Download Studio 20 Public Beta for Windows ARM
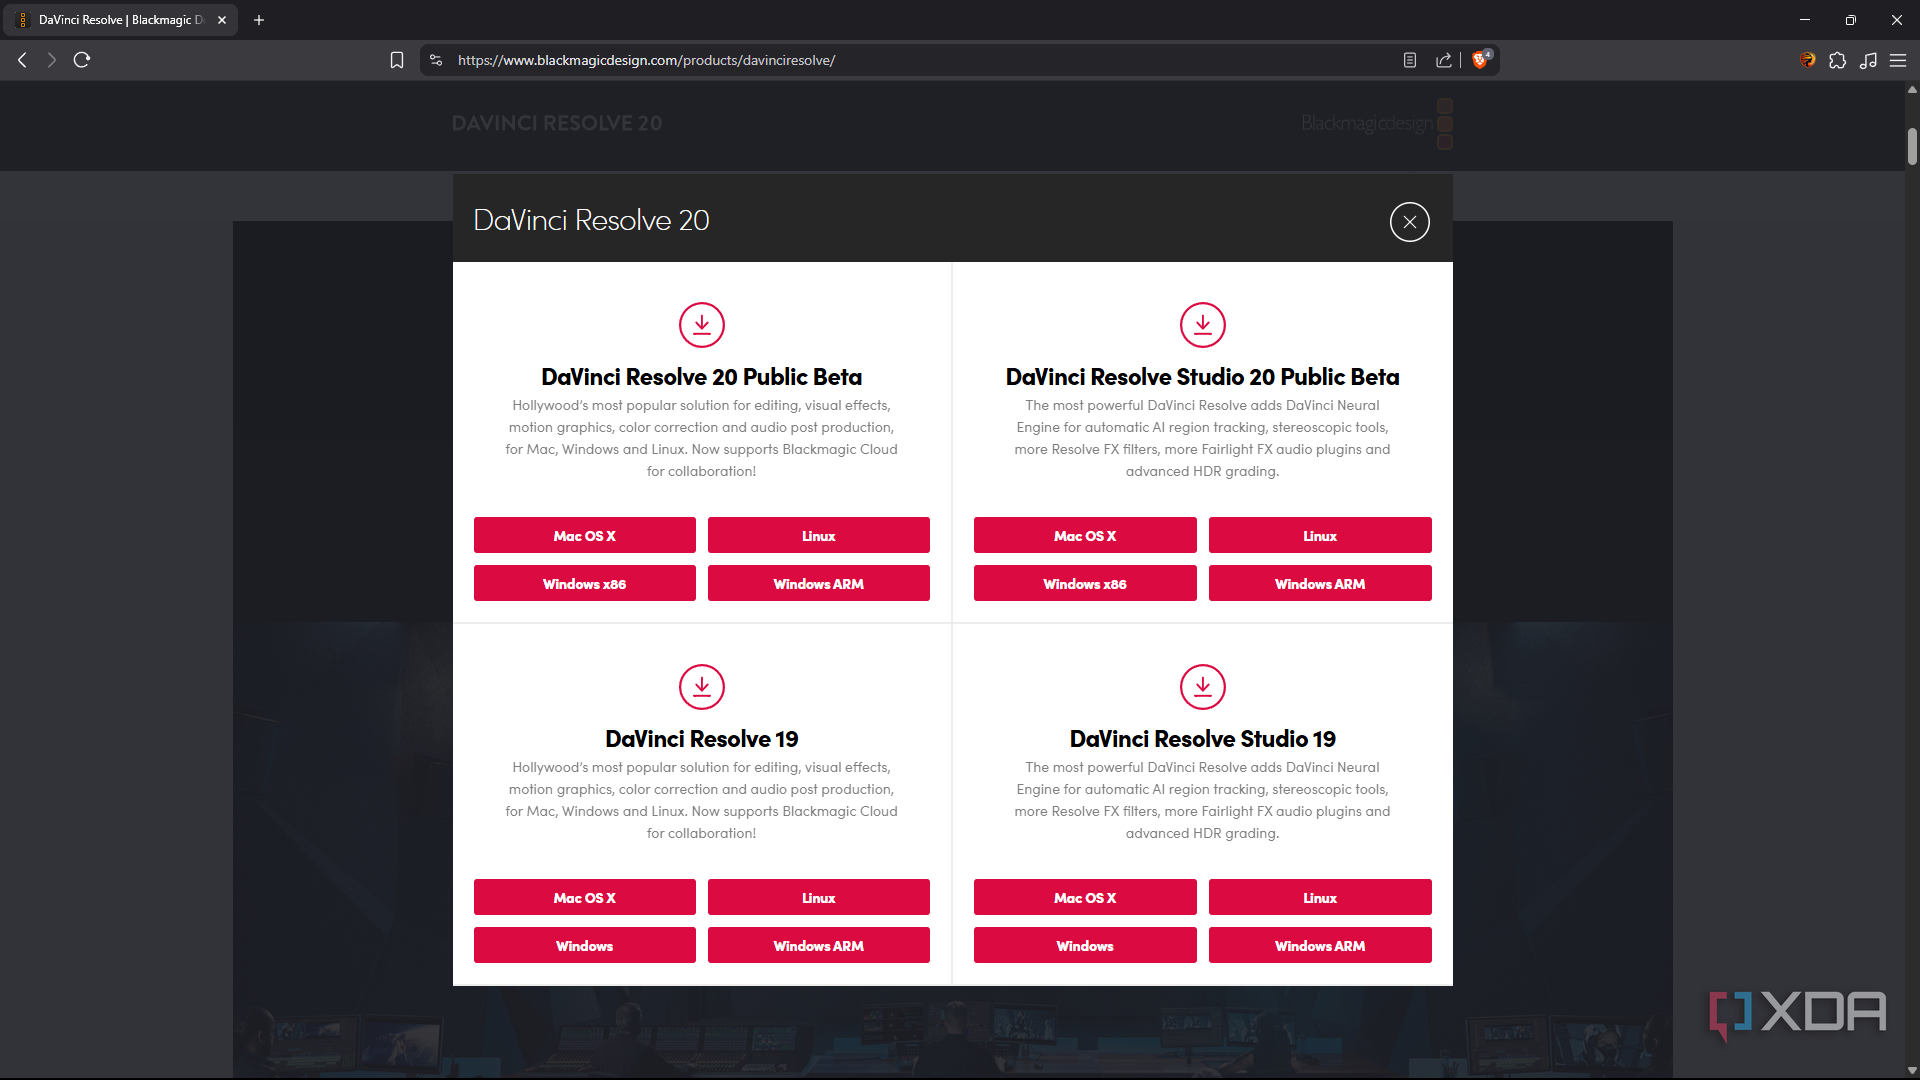This screenshot has width=1920, height=1080. [1320, 583]
